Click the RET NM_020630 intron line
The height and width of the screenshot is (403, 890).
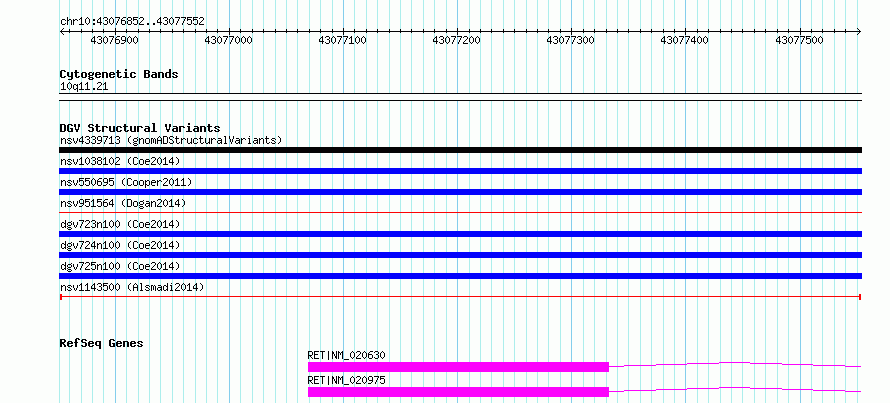click(x=736, y=364)
